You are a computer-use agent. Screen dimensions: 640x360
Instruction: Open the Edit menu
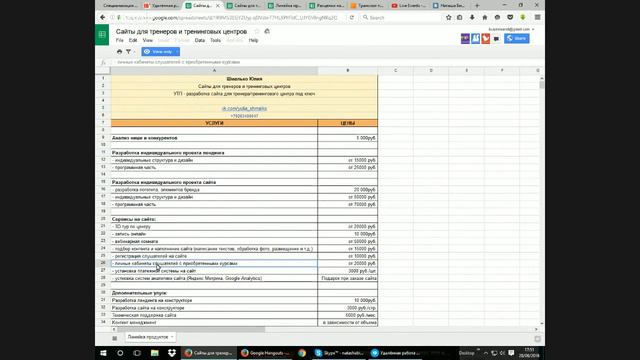(x=133, y=40)
